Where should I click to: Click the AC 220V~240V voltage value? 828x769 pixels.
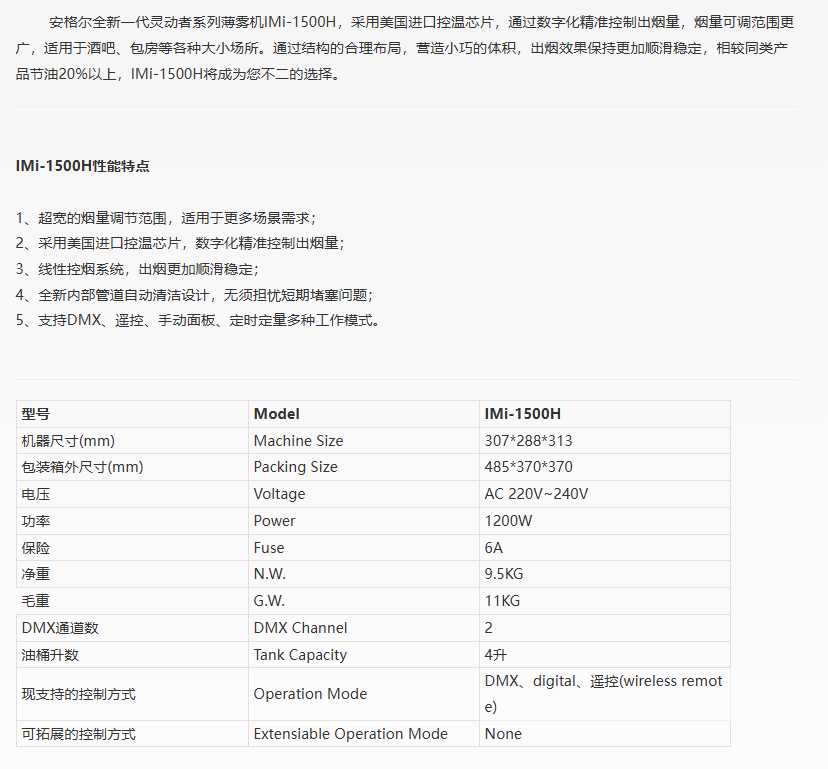[x=536, y=494]
